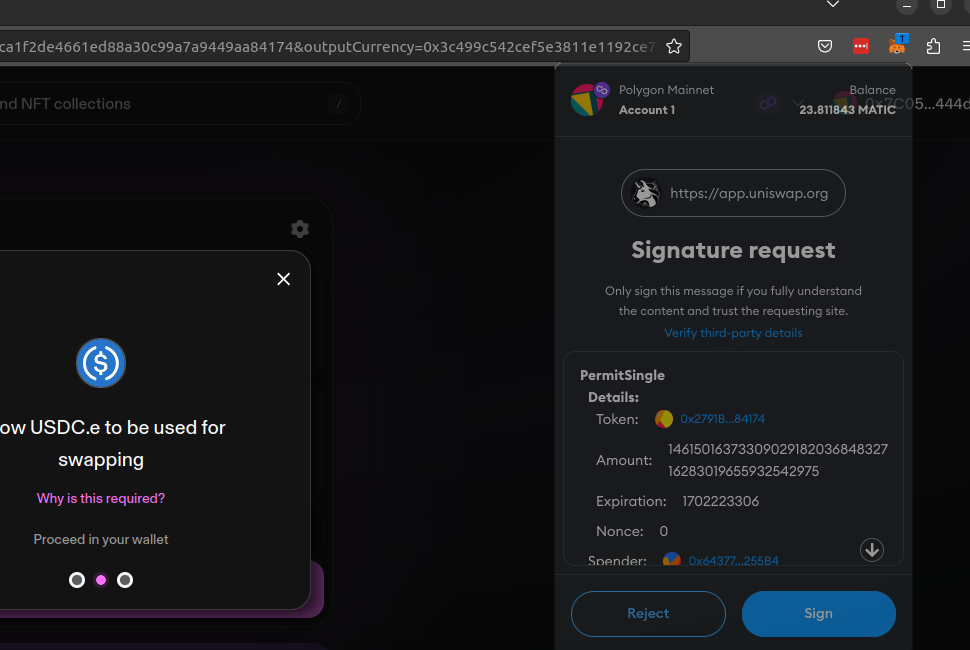Click the token address identicon
The height and width of the screenshot is (650, 970).
coord(664,419)
